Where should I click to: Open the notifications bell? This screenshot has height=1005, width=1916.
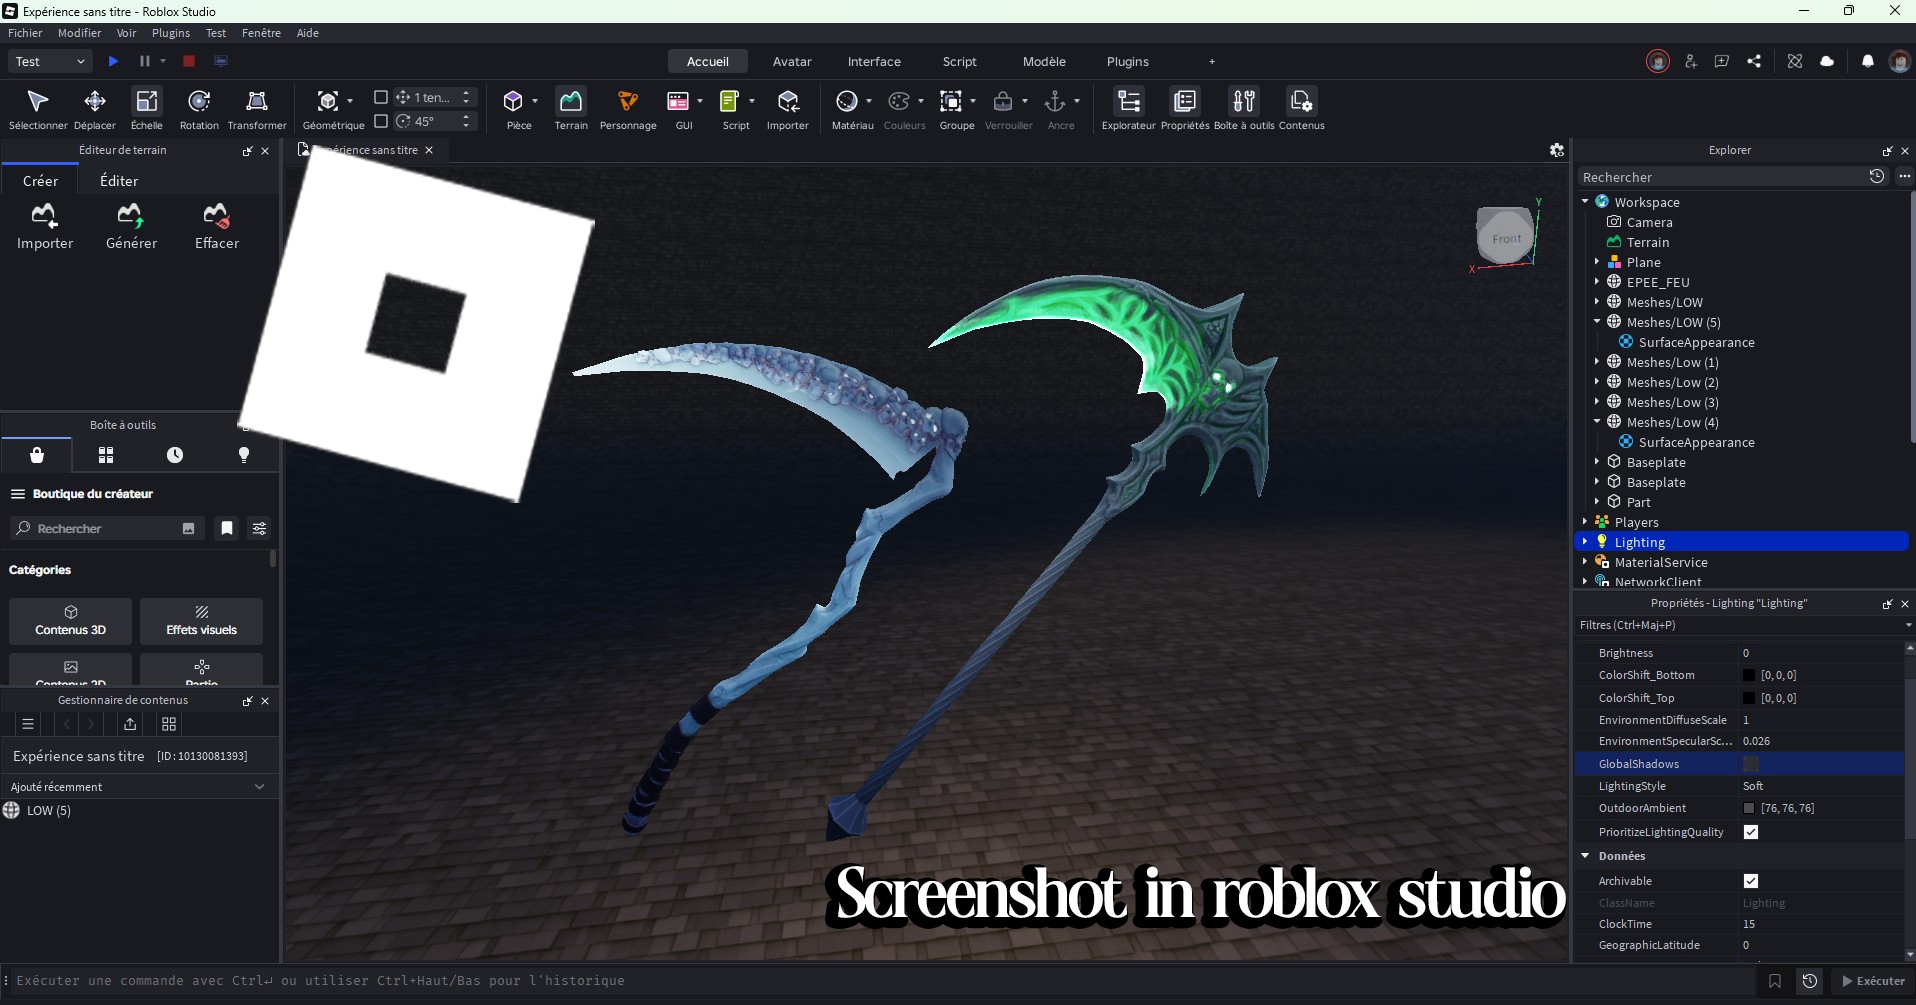coord(1867,61)
